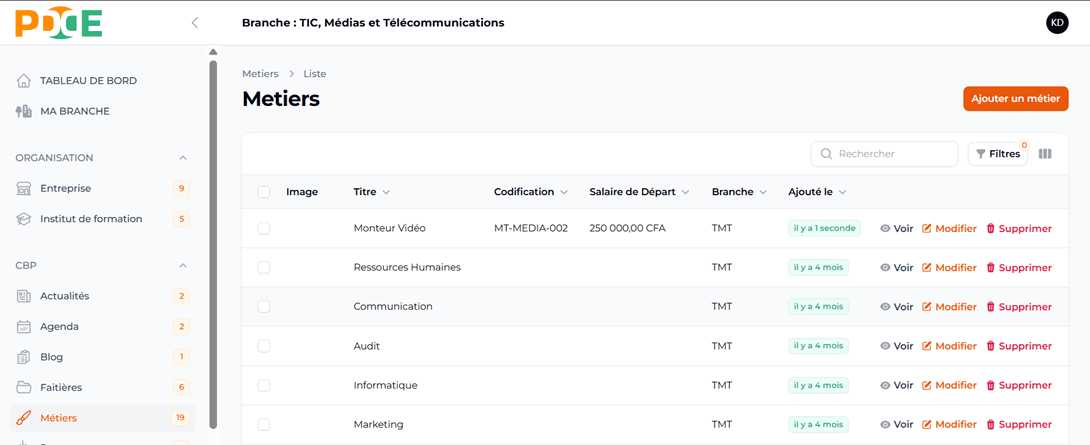Open Actualités in the sidebar menu

(x=64, y=296)
